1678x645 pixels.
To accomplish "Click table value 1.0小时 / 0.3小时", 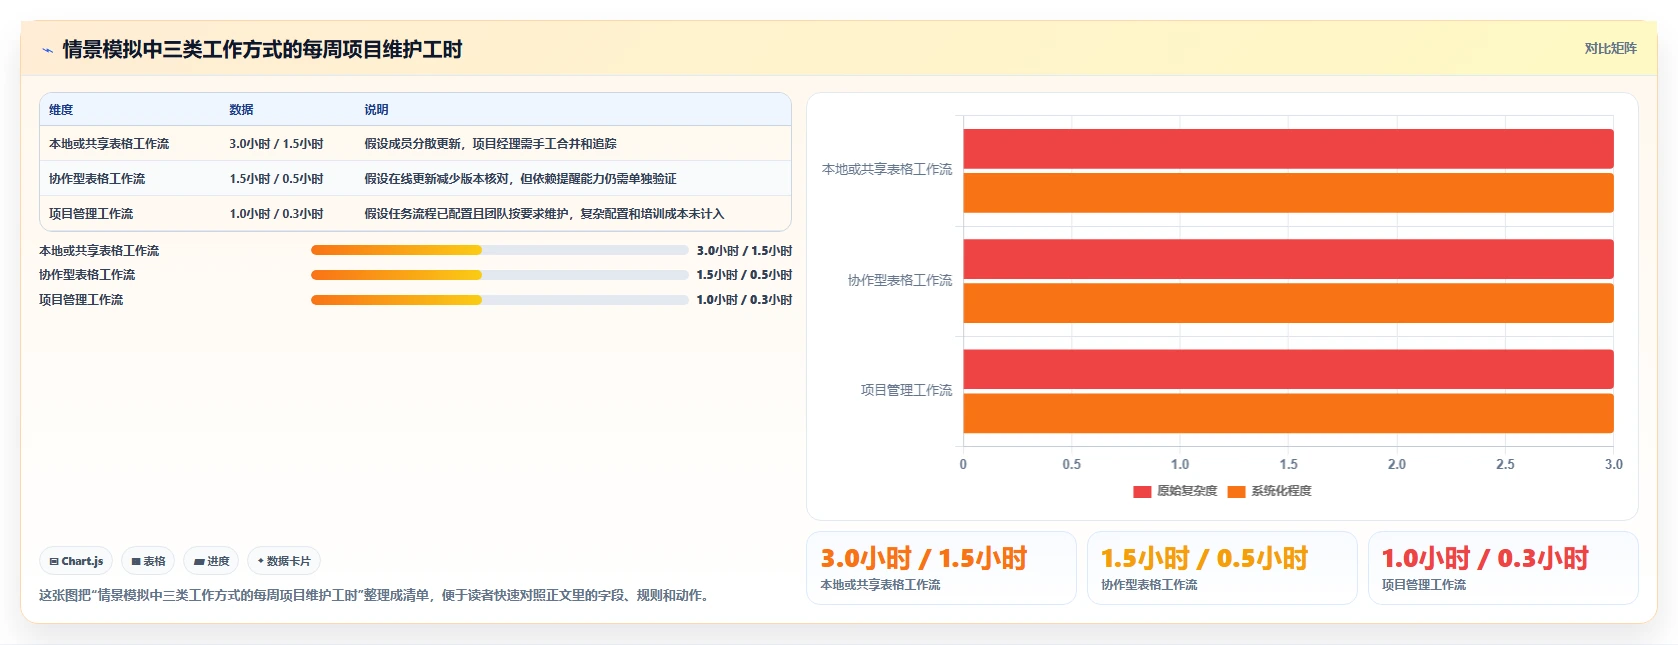I will pos(276,214).
